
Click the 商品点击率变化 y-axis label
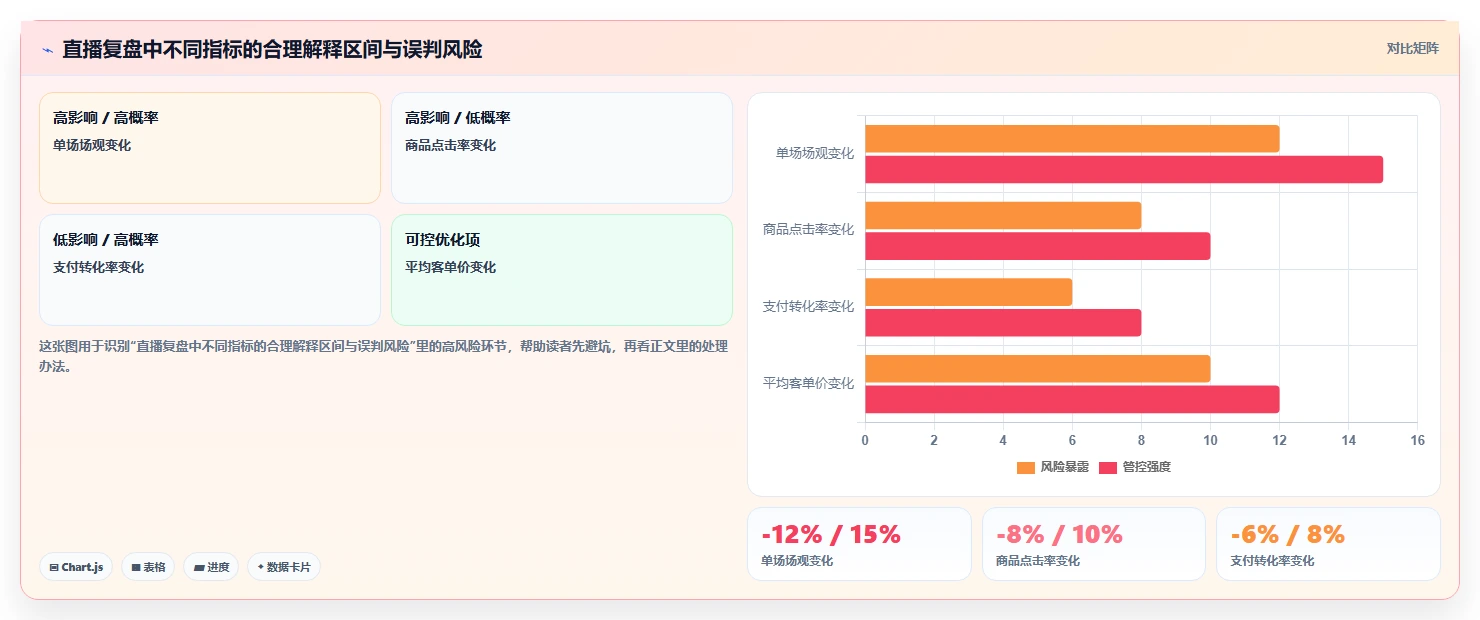coord(808,230)
